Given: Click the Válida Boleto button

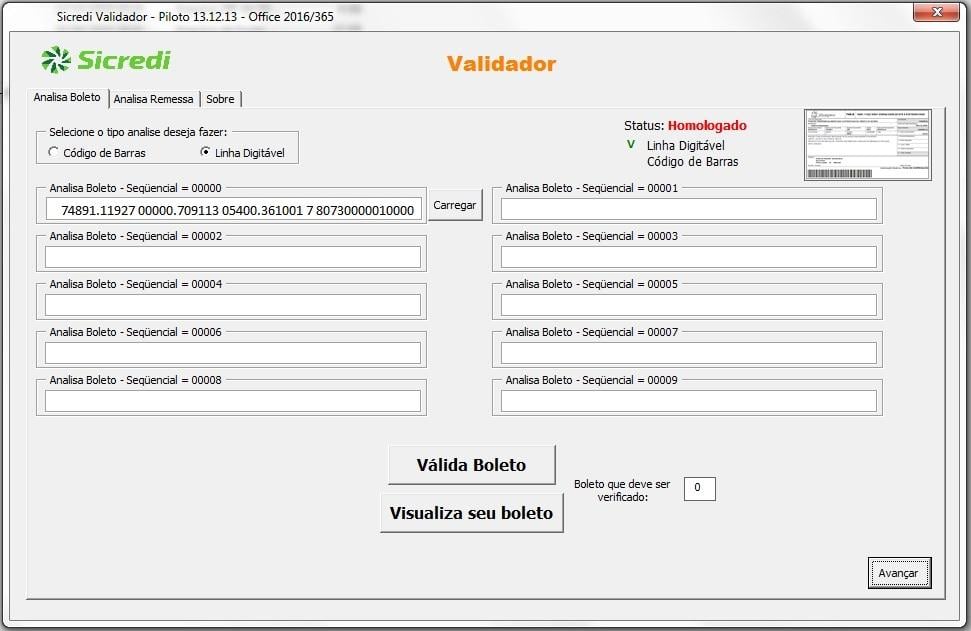Looking at the screenshot, I should pyautogui.click(x=471, y=465).
